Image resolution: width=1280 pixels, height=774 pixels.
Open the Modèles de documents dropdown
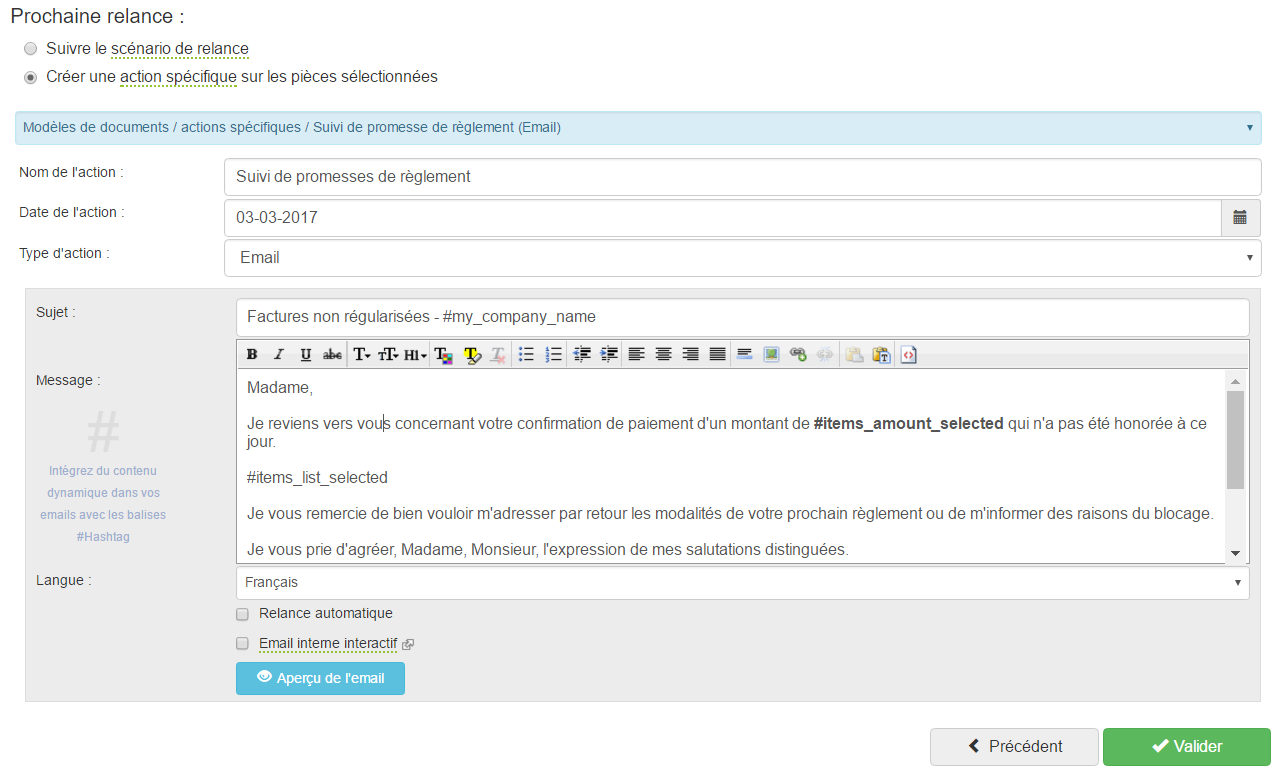click(x=638, y=128)
